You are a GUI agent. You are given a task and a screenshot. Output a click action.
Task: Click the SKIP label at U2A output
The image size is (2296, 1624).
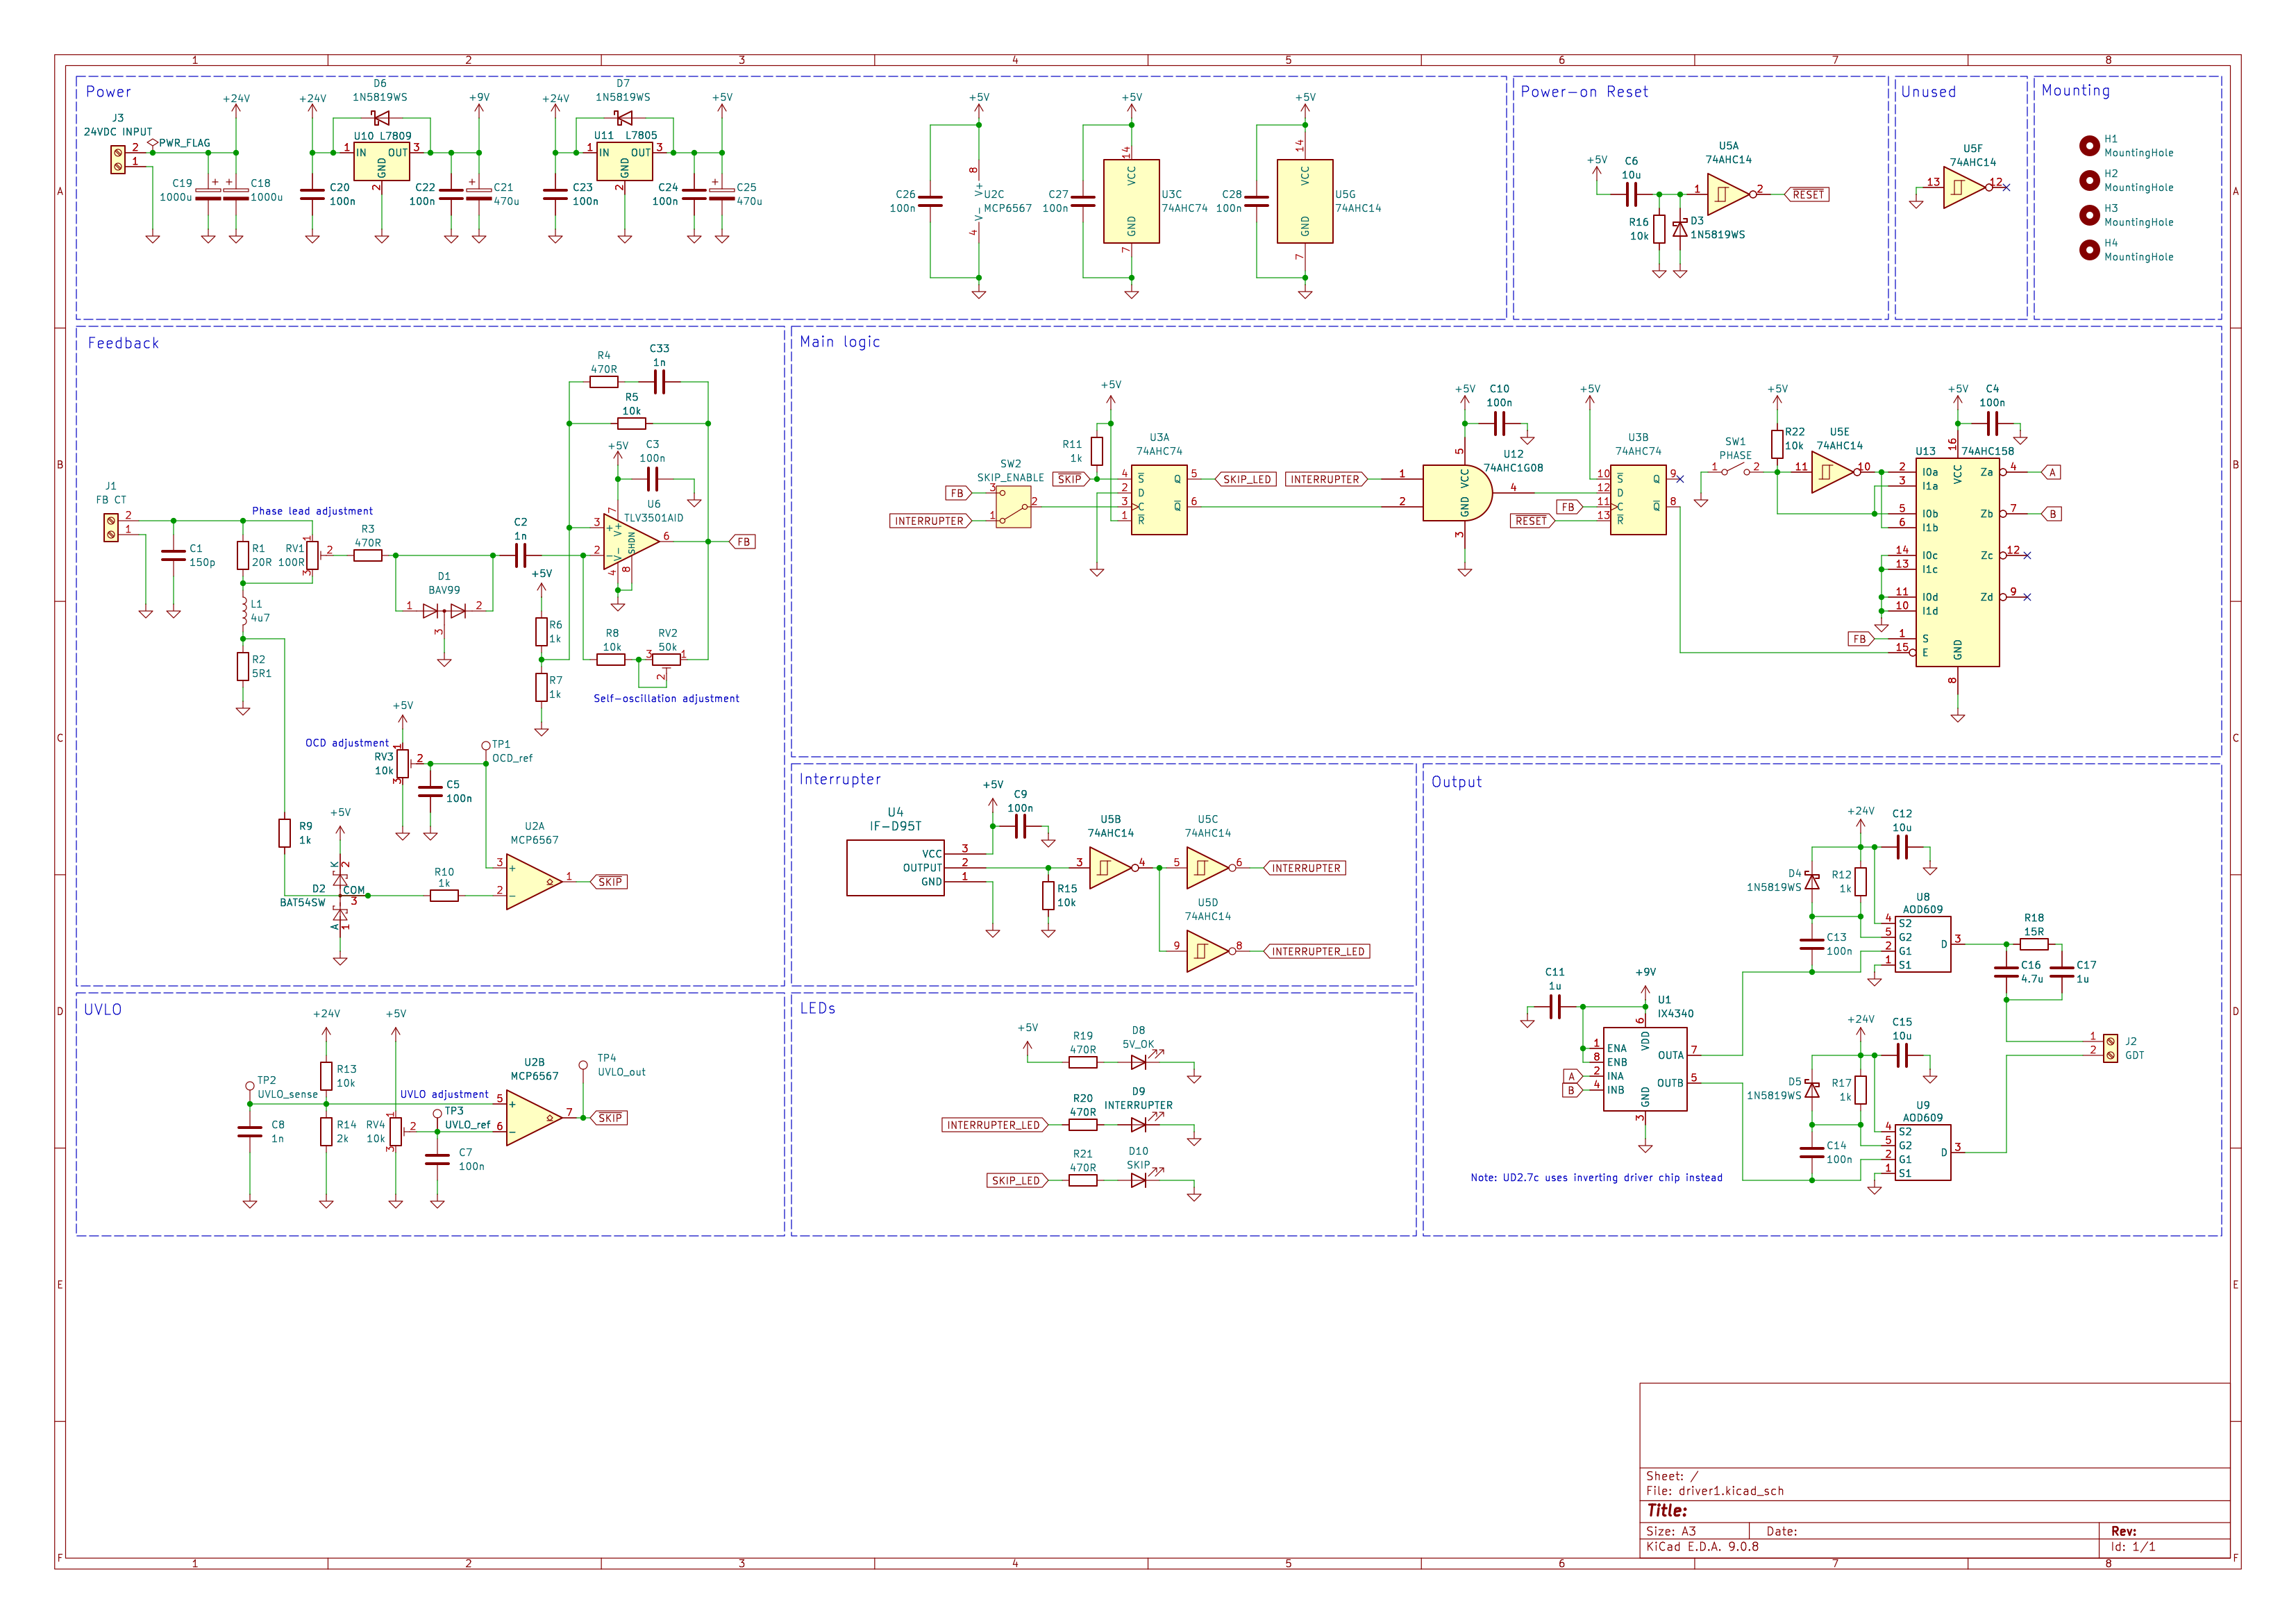coord(609,882)
